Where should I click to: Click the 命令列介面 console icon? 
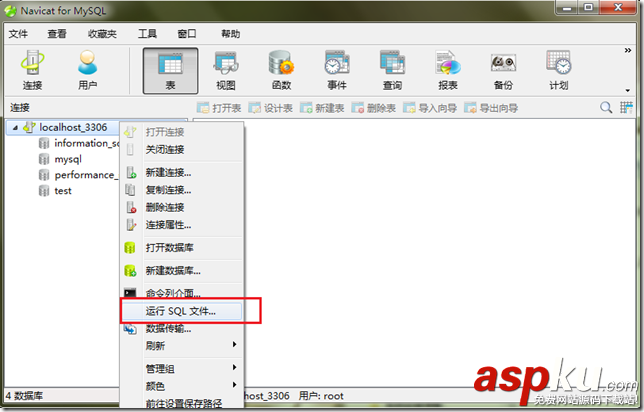click(130, 293)
